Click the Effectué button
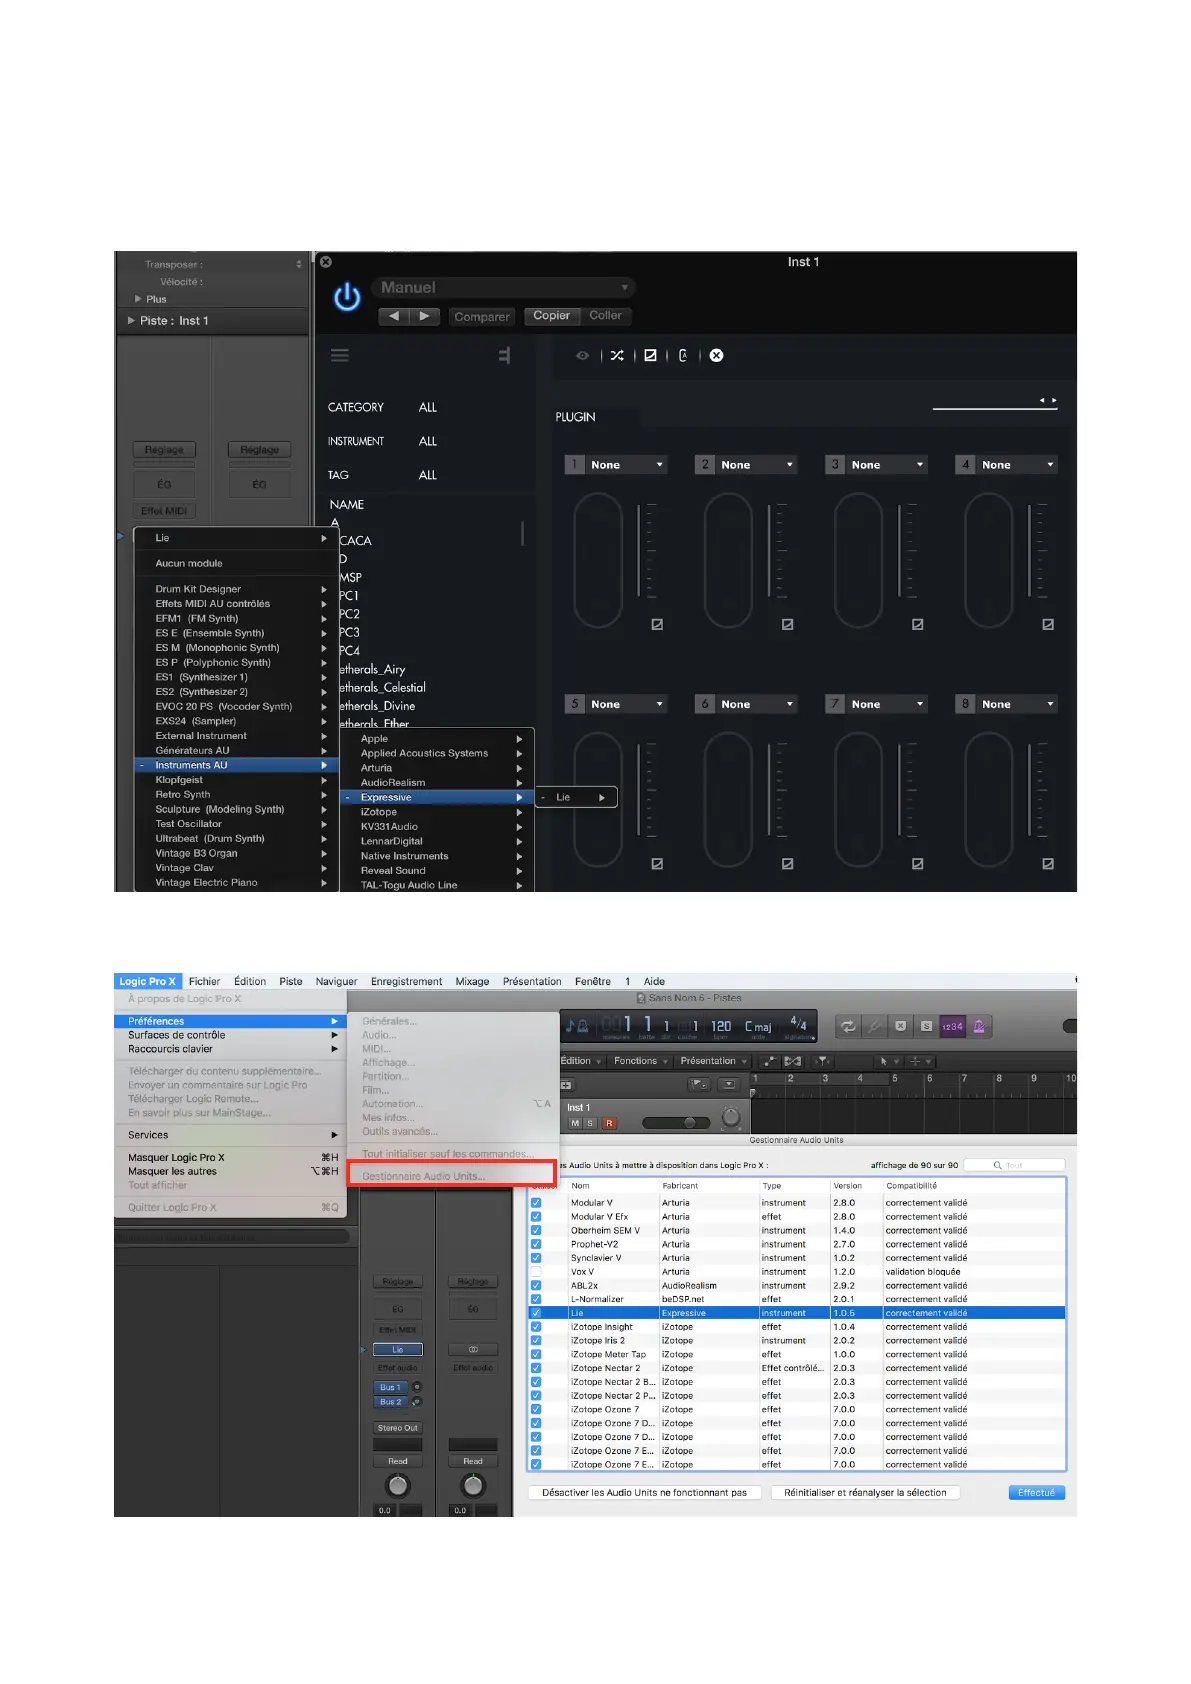The image size is (1191, 1684). [x=1036, y=1492]
